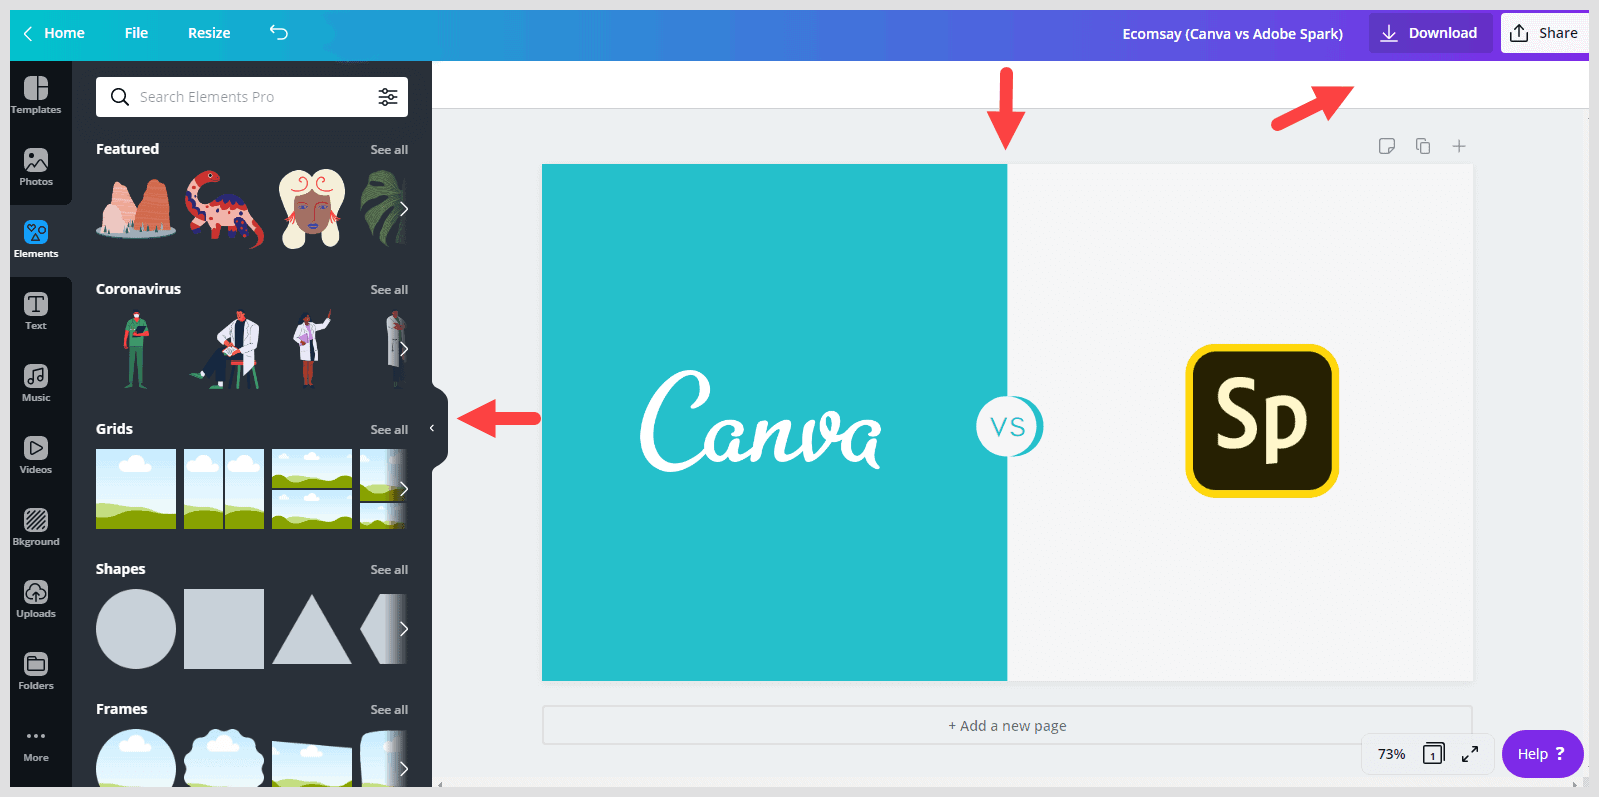Open the Bkground sidebar panel

pyautogui.click(x=36, y=528)
